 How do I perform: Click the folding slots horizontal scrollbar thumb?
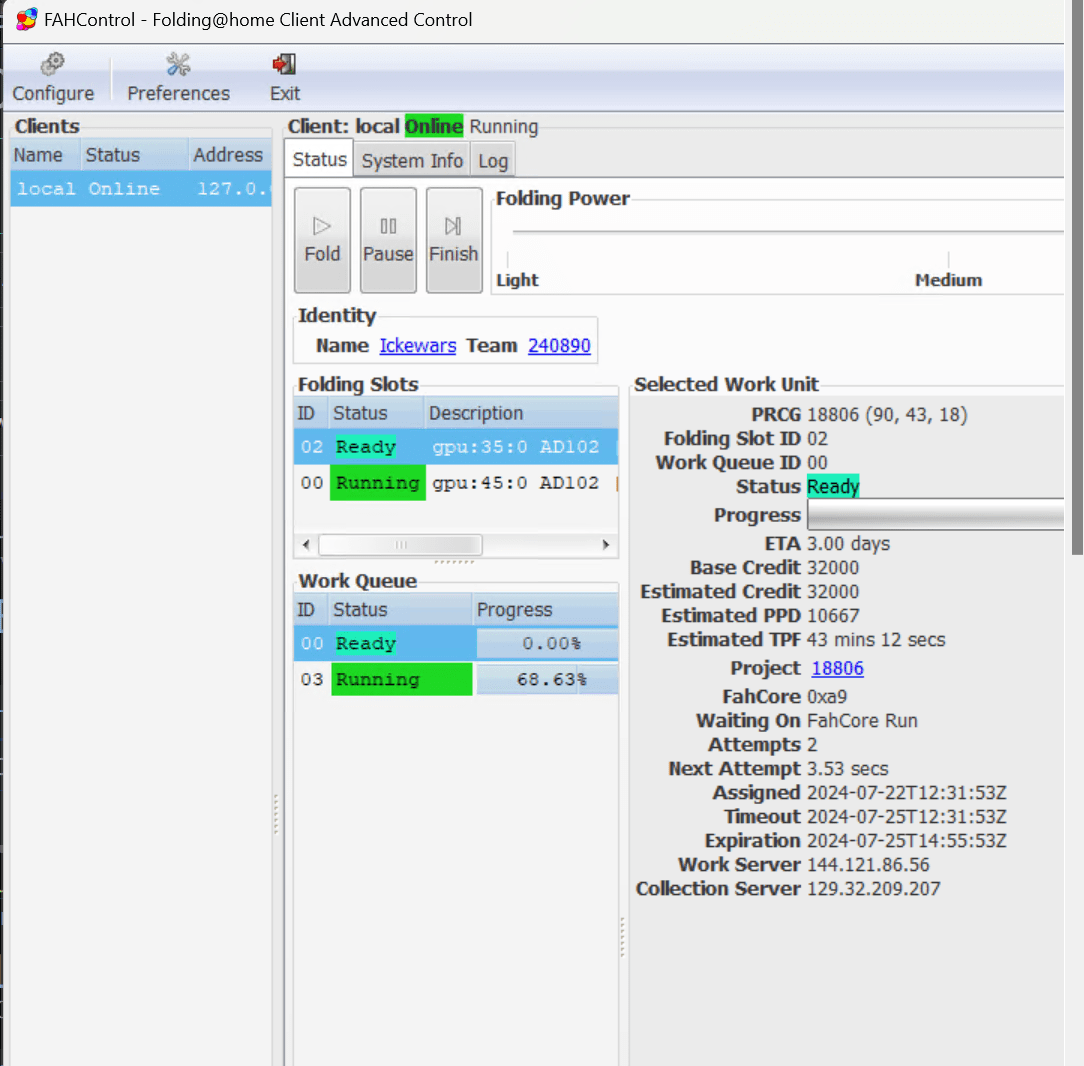click(x=400, y=545)
